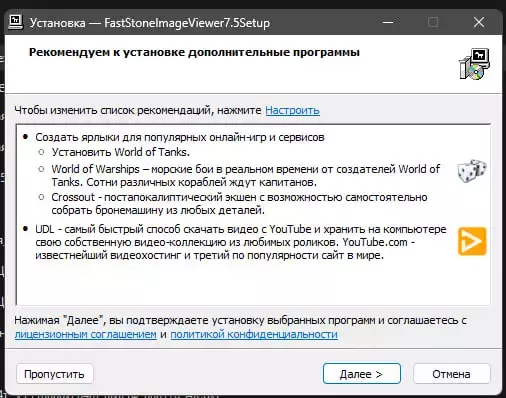Click the setup wizard disc icon
This screenshot has height=398, width=506.
474,64
